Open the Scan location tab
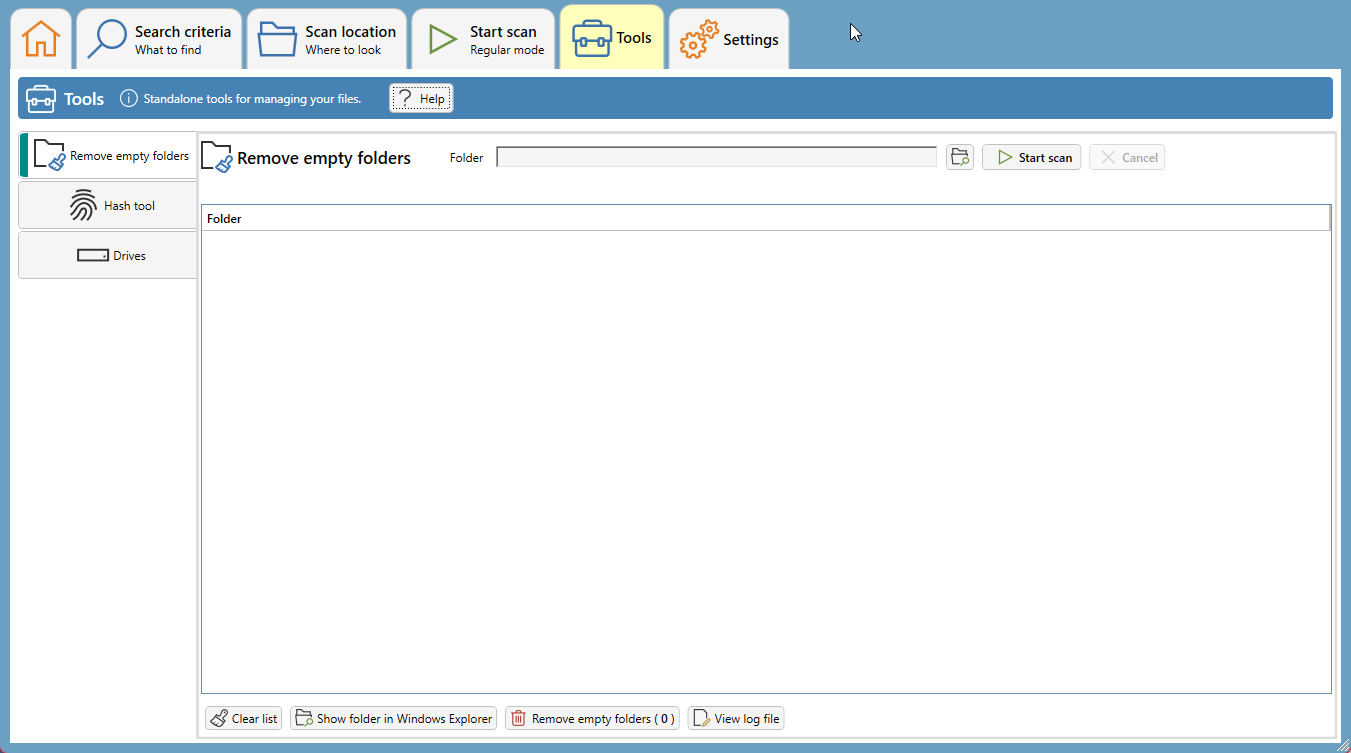Image resolution: width=1351 pixels, height=753 pixels. 327,39
